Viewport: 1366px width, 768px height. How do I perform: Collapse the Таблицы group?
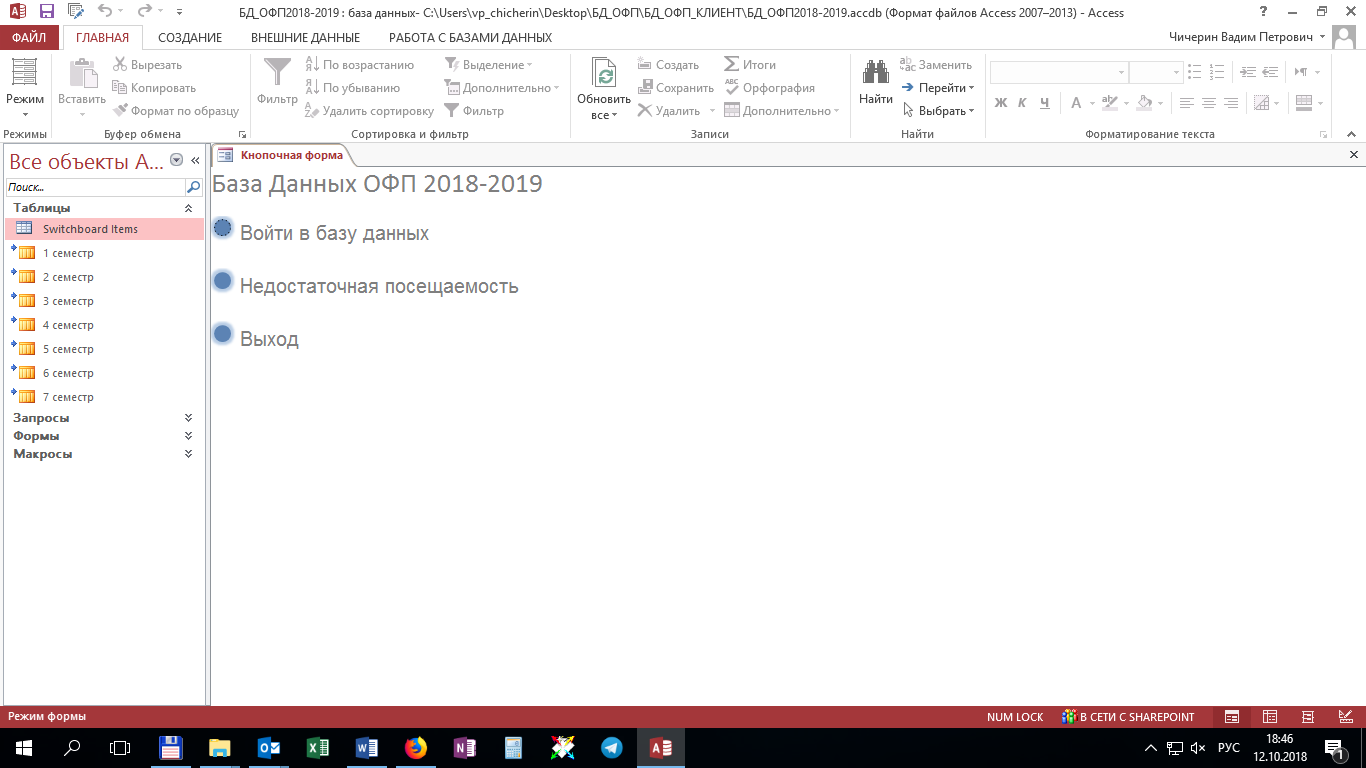click(x=188, y=208)
